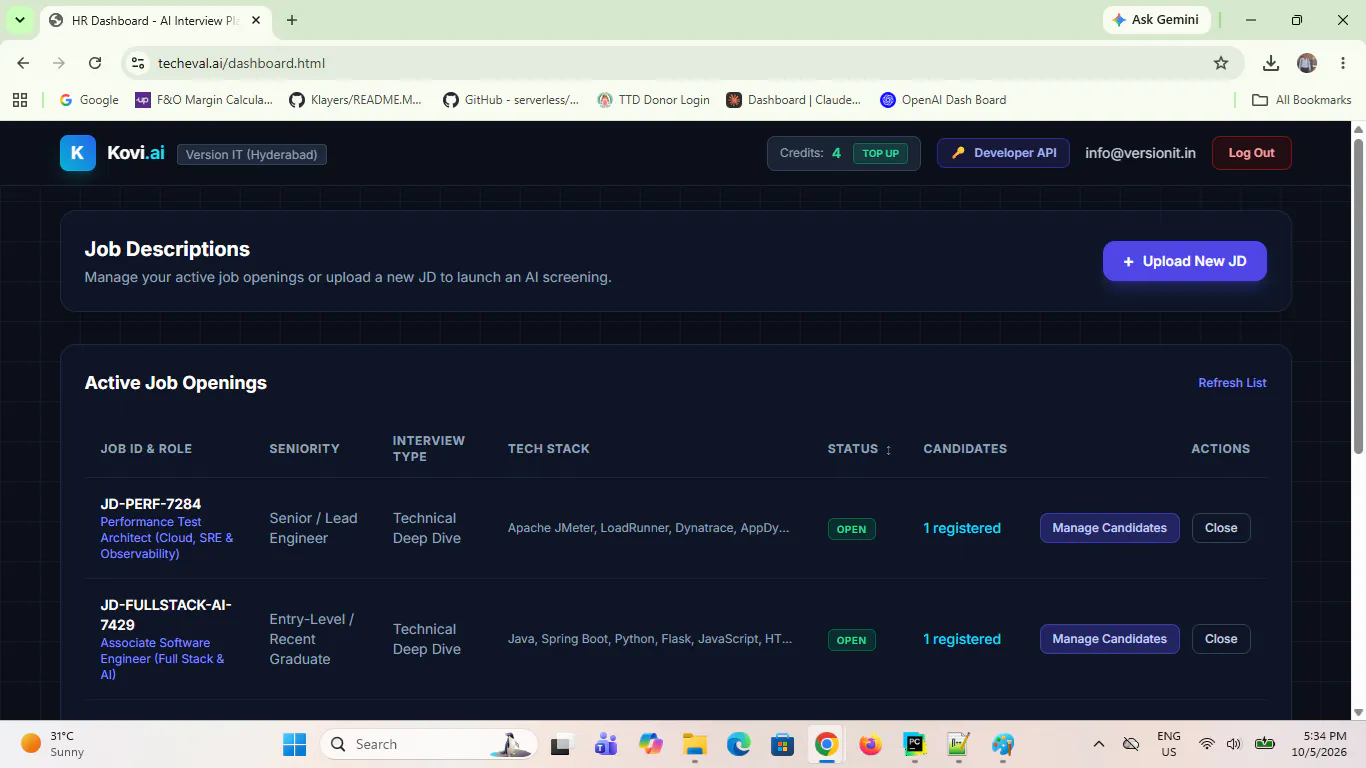The width and height of the screenshot is (1366, 768).
Task: Click the Kovi.ai K logo icon
Action: coord(78,153)
